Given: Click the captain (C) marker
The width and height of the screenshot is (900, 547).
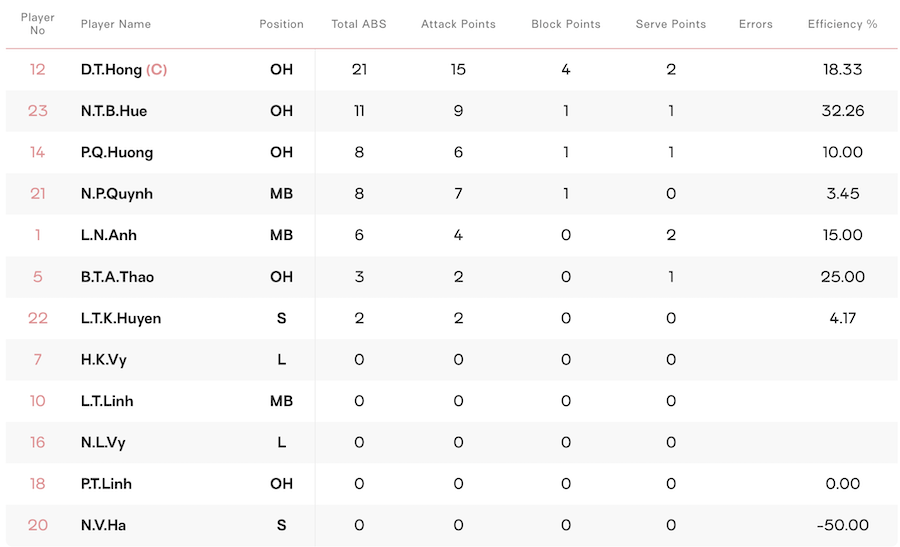Looking at the screenshot, I should (x=156, y=69).
